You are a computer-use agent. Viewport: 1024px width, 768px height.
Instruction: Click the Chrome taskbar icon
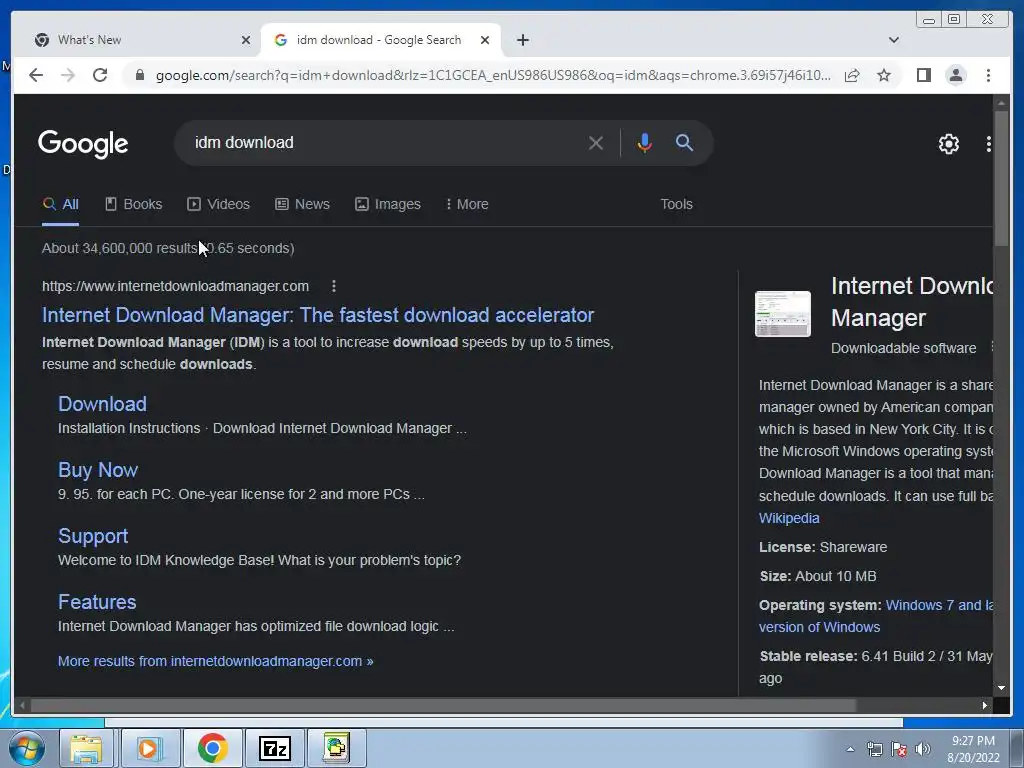pyautogui.click(x=212, y=748)
